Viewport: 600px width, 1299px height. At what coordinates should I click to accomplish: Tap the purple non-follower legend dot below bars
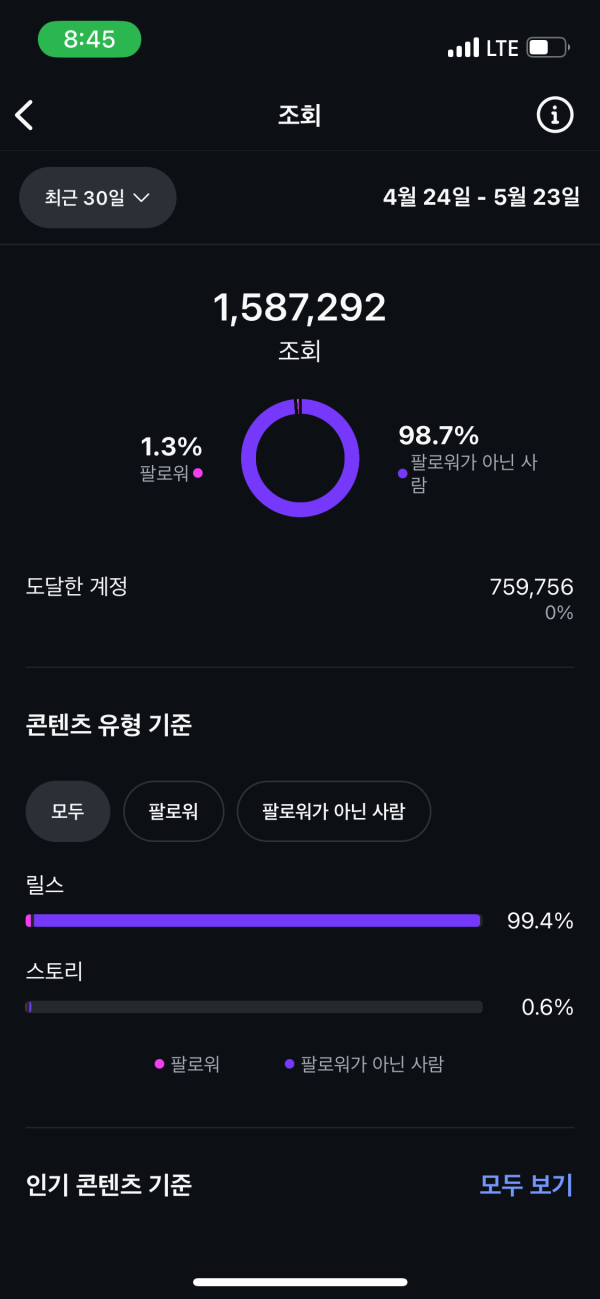(x=289, y=1064)
